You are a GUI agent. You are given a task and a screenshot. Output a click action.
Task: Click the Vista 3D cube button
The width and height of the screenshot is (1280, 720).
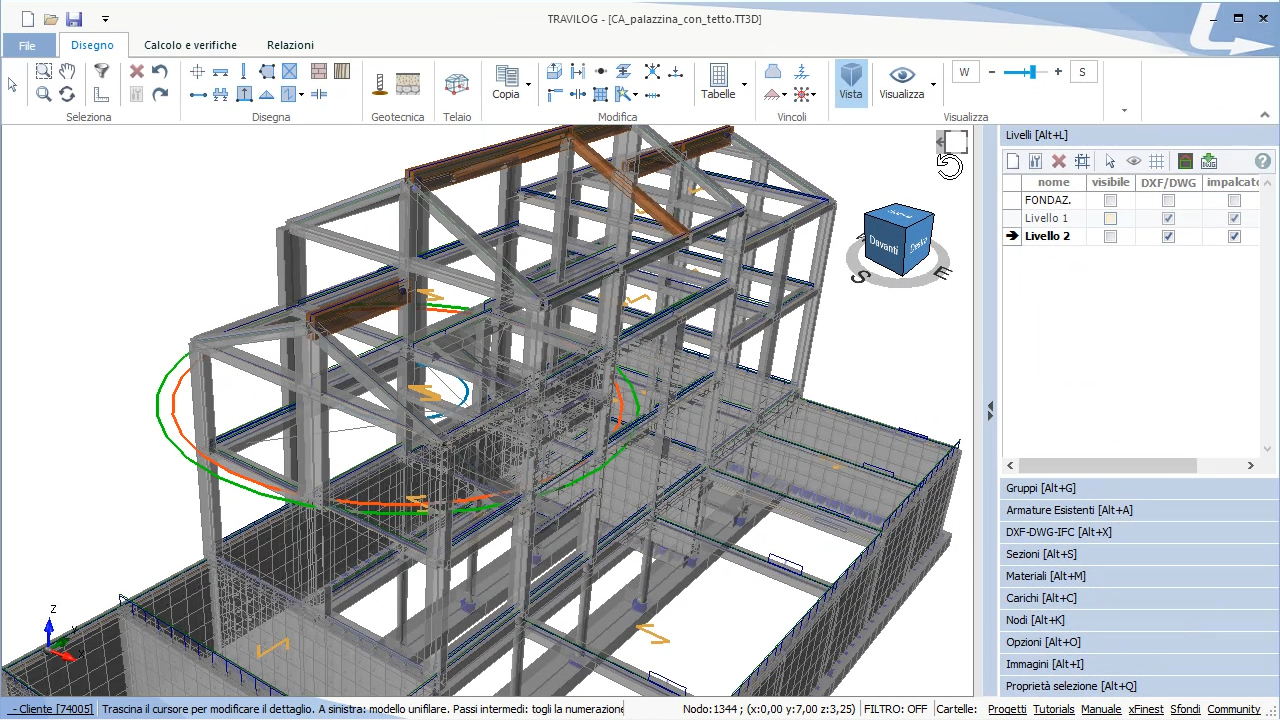pos(851,81)
